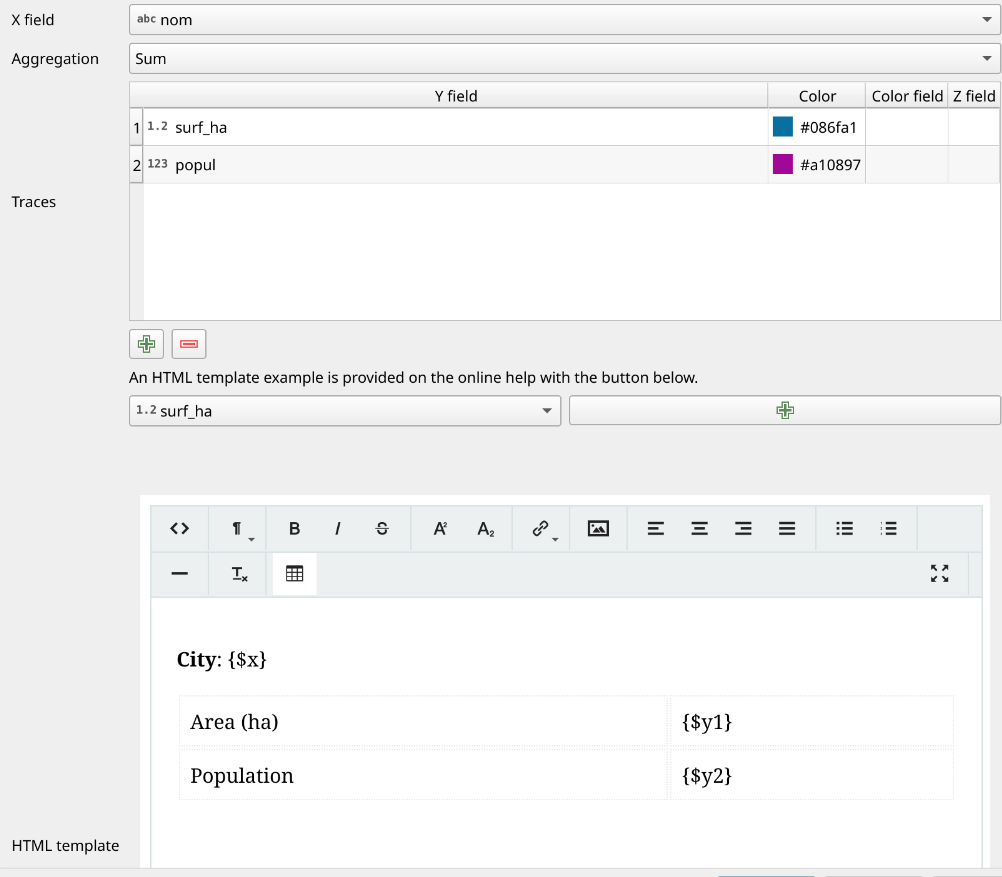This screenshot has height=877, width=1002.
Task: Click the Z field cell for popul
Action: pyautogui.click(x=974, y=165)
